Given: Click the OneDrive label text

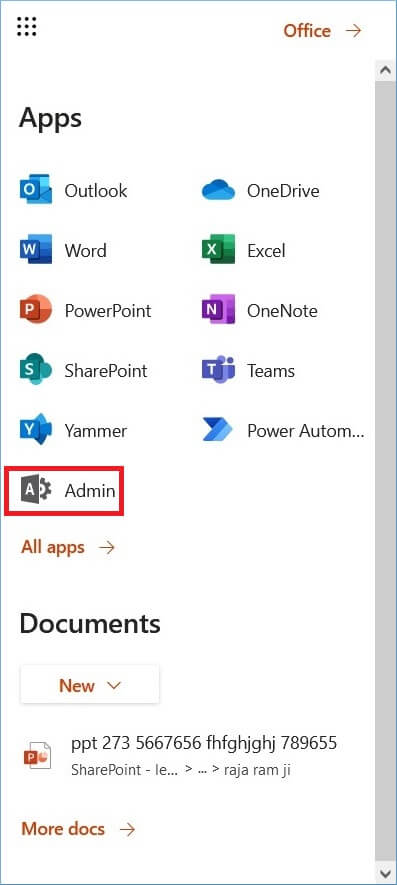Looking at the screenshot, I should 283,191.
